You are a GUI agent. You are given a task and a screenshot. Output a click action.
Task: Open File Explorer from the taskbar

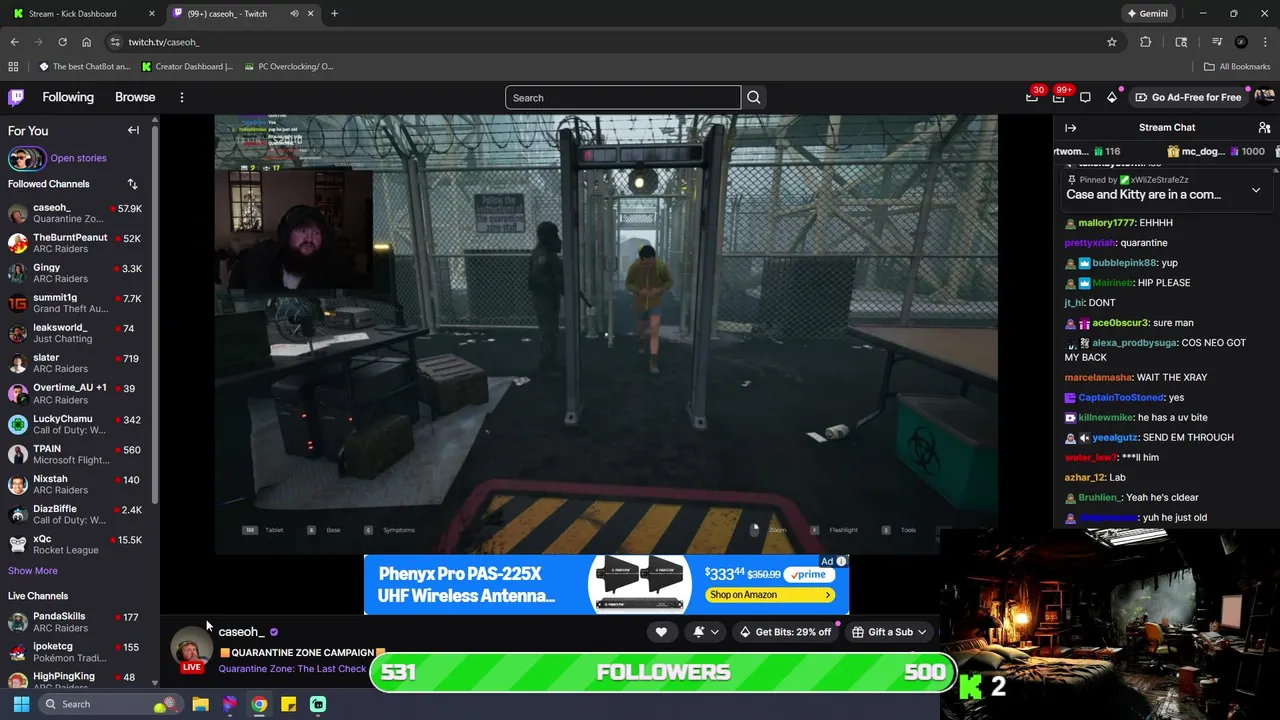pyautogui.click(x=200, y=704)
